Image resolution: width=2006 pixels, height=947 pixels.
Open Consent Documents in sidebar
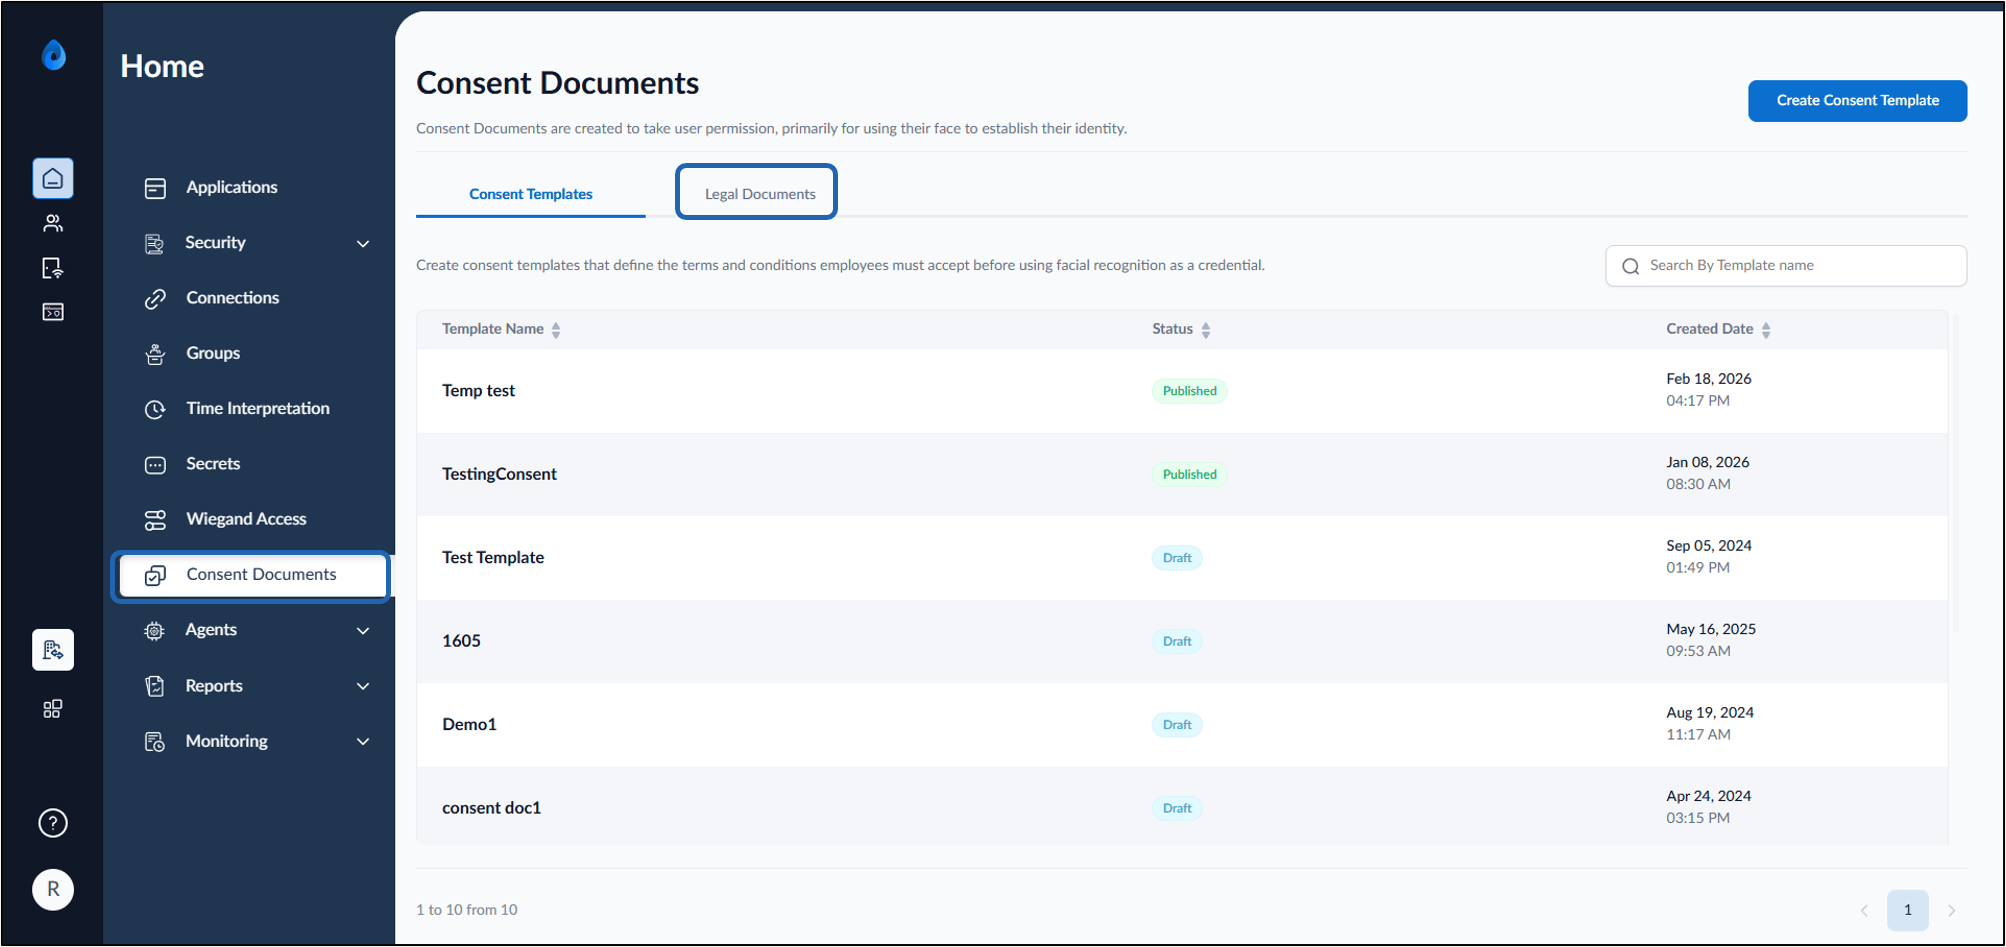[x=252, y=575]
